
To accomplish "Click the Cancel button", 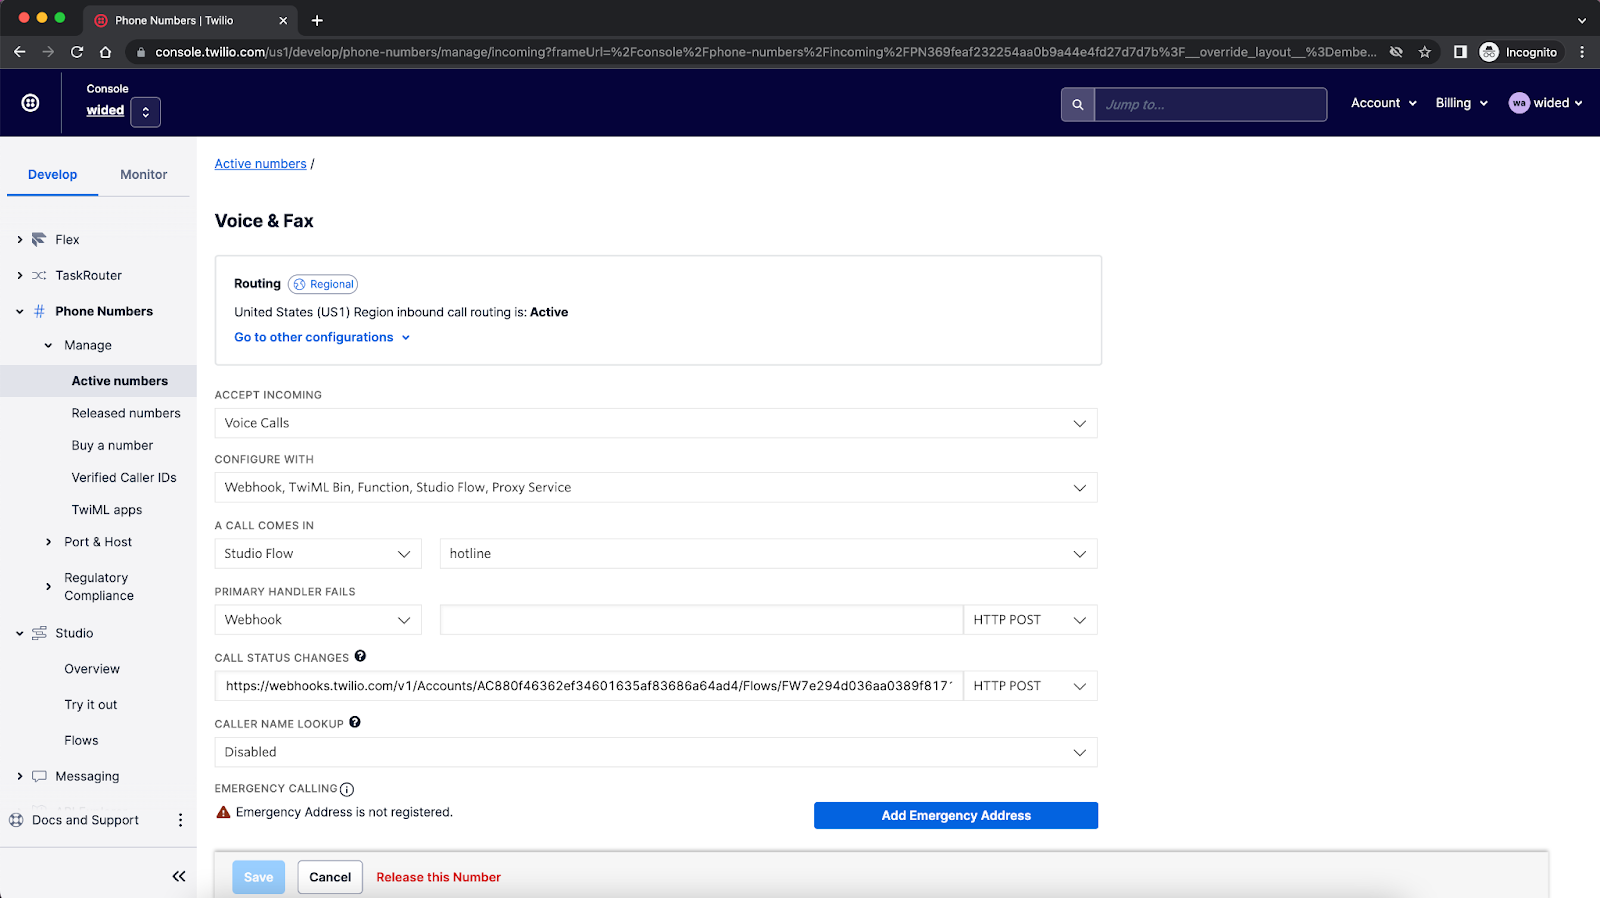I will tap(330, 877).
